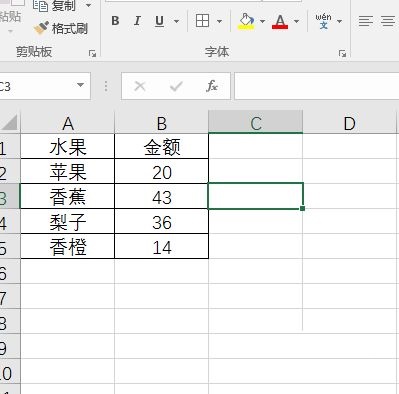This screenshot has height=394, width=399.
Task: Select row 6 header
Action: [x=10, y=271]
